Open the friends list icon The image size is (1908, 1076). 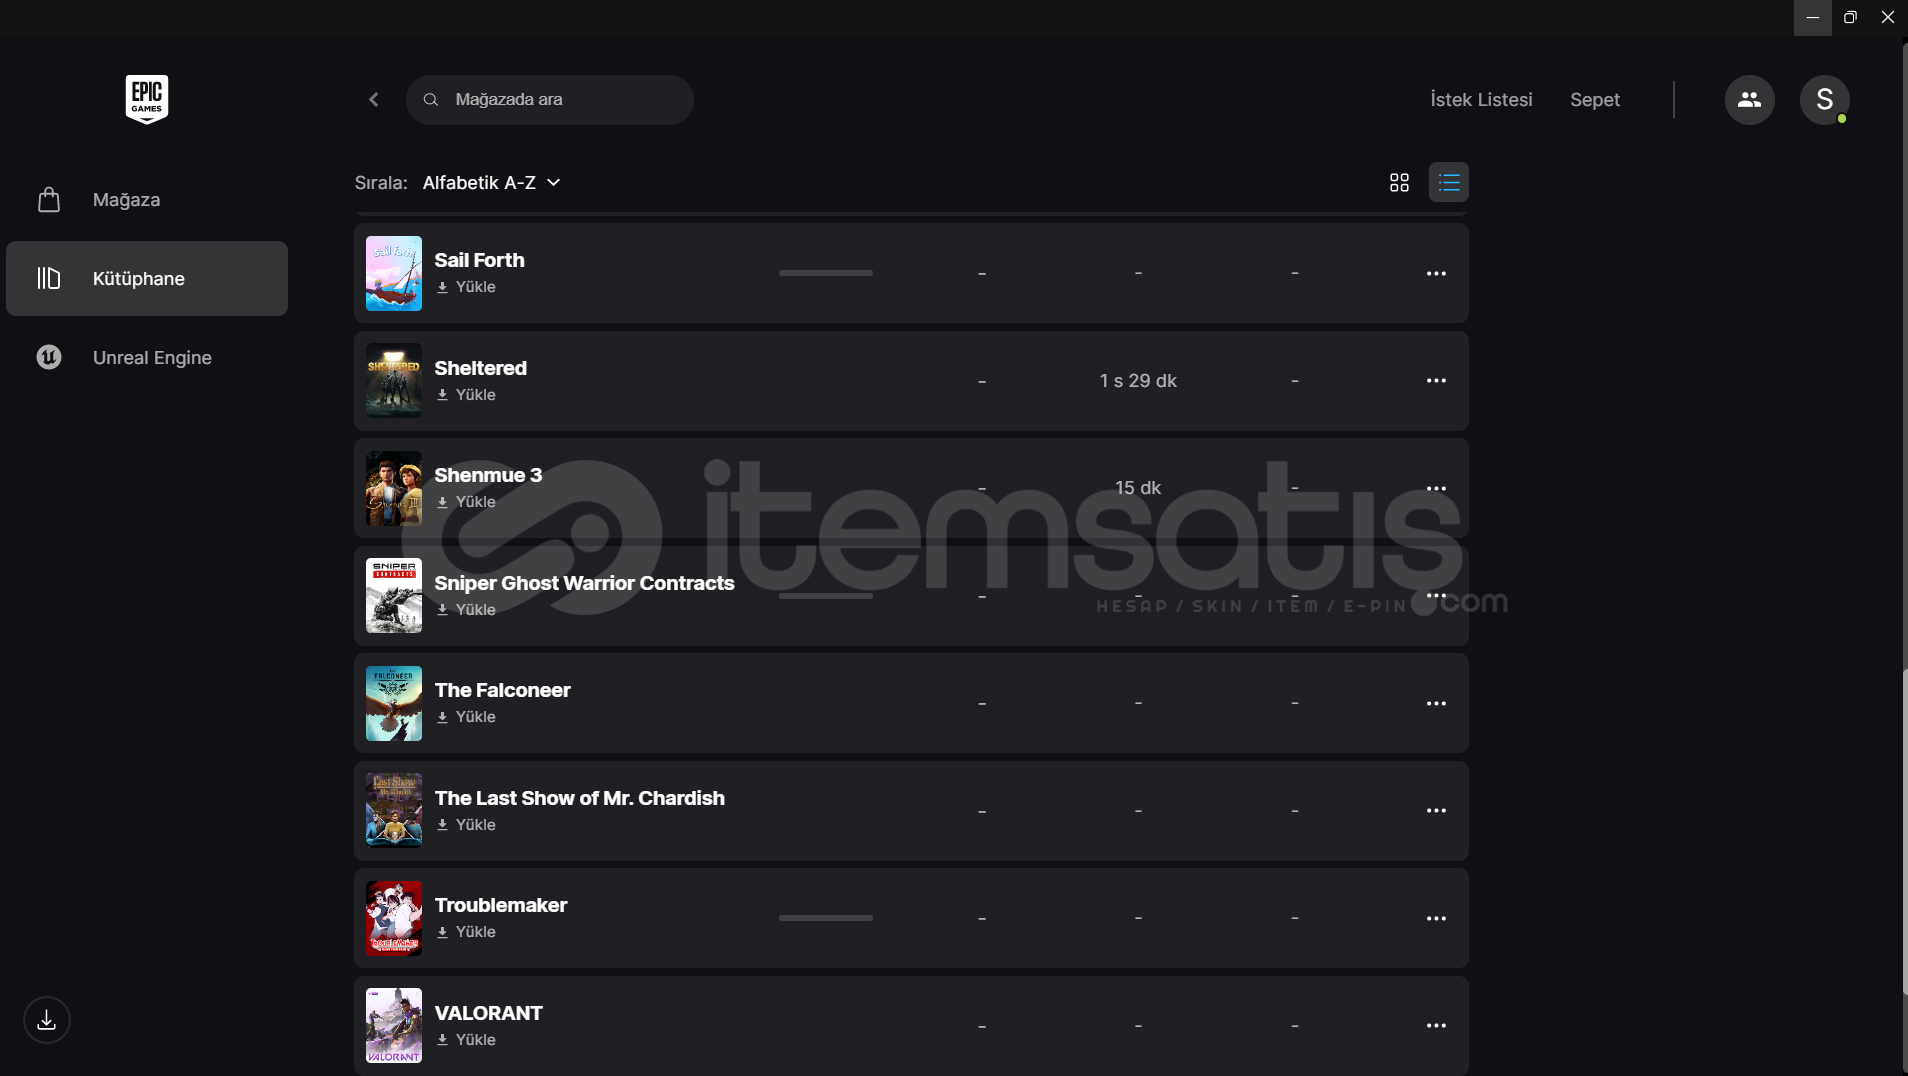click(x=1749, y=100)
